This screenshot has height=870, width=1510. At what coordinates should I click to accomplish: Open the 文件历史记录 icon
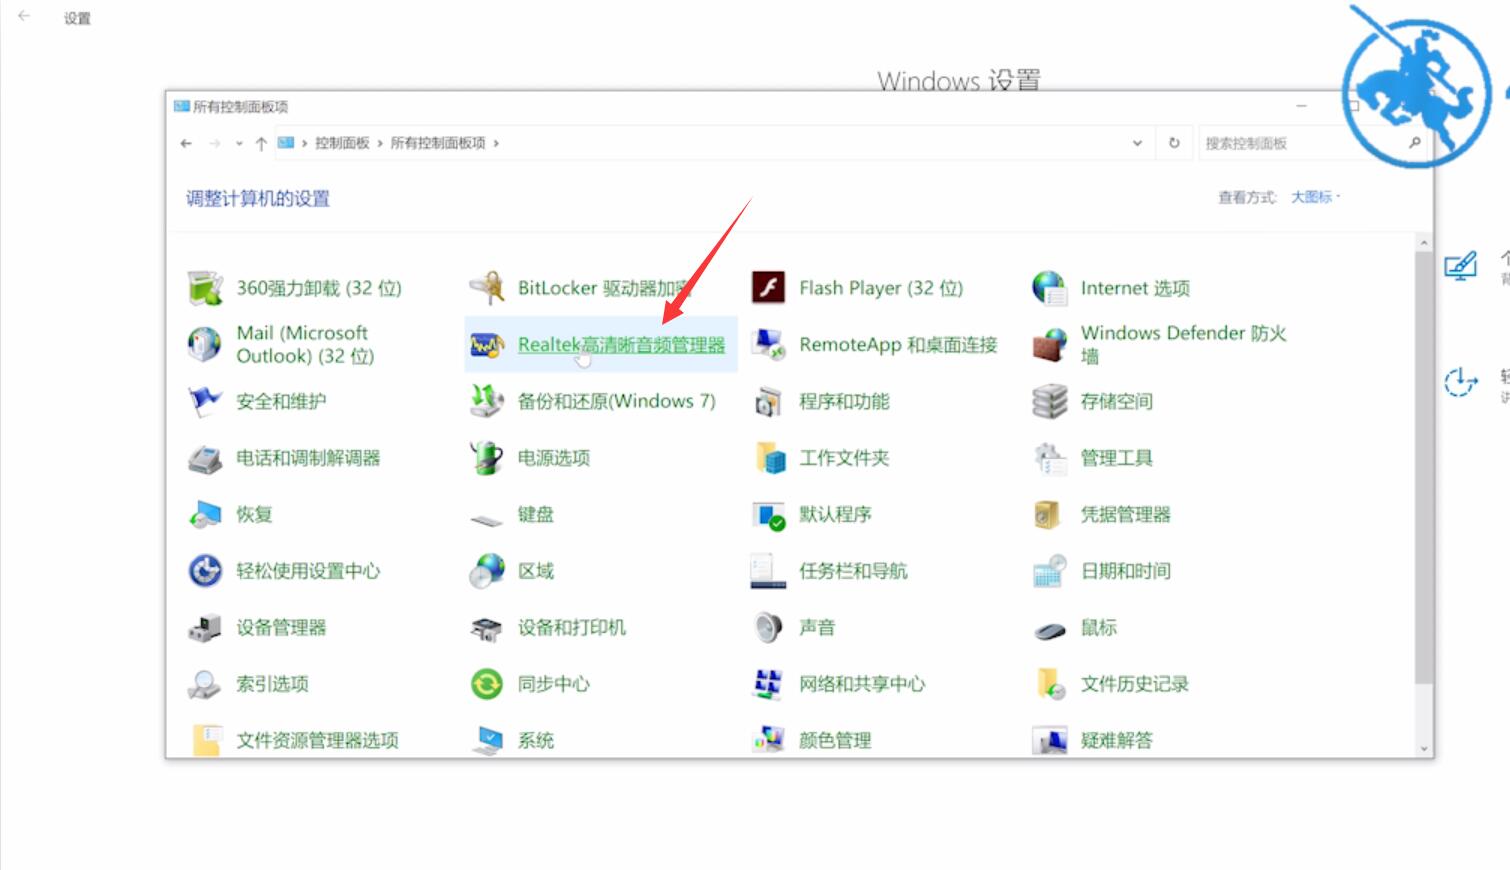coord(1049,684)
